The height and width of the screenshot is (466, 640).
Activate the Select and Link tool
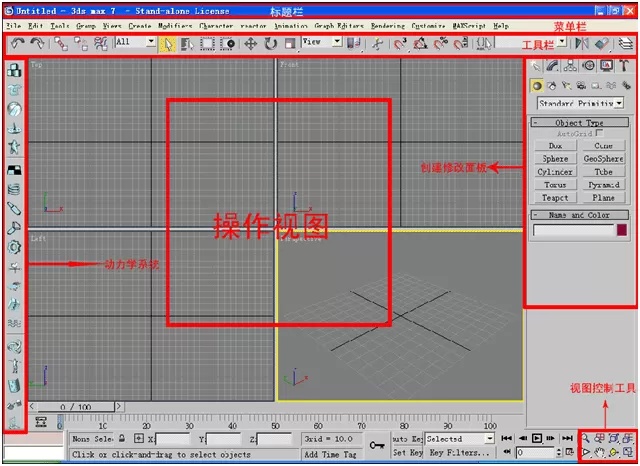61,44
